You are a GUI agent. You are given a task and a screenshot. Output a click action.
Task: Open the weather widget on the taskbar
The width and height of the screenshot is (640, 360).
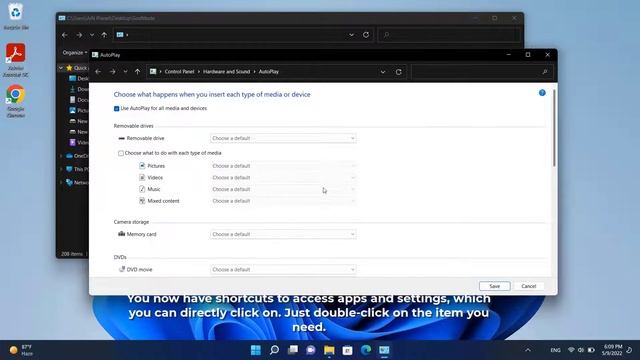(21, 350)
